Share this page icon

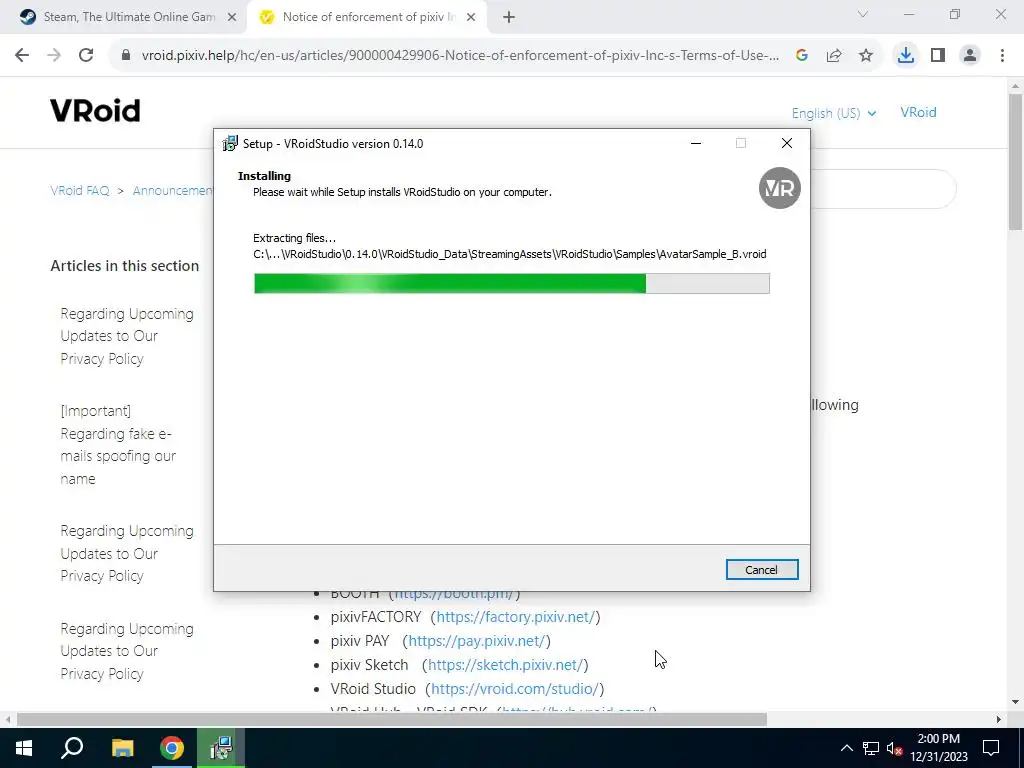834,56
